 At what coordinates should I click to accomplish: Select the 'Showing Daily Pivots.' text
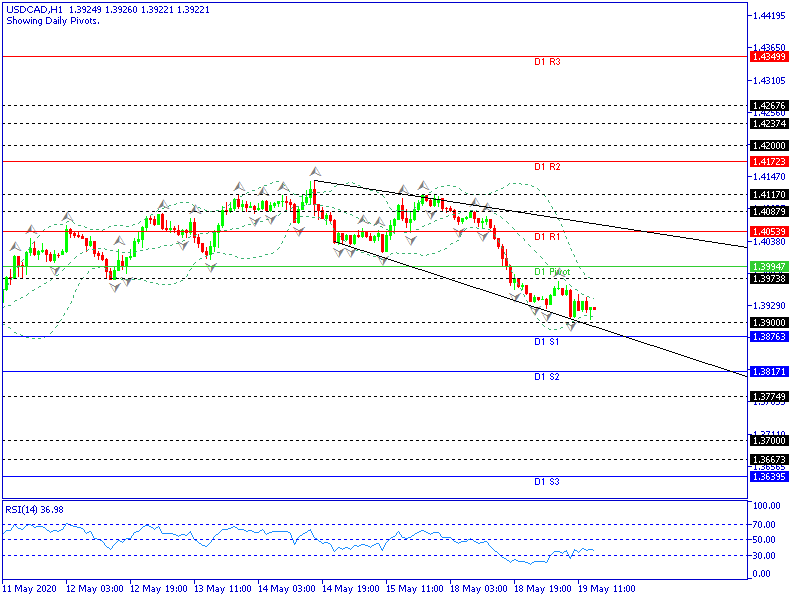tap(52, 21)
